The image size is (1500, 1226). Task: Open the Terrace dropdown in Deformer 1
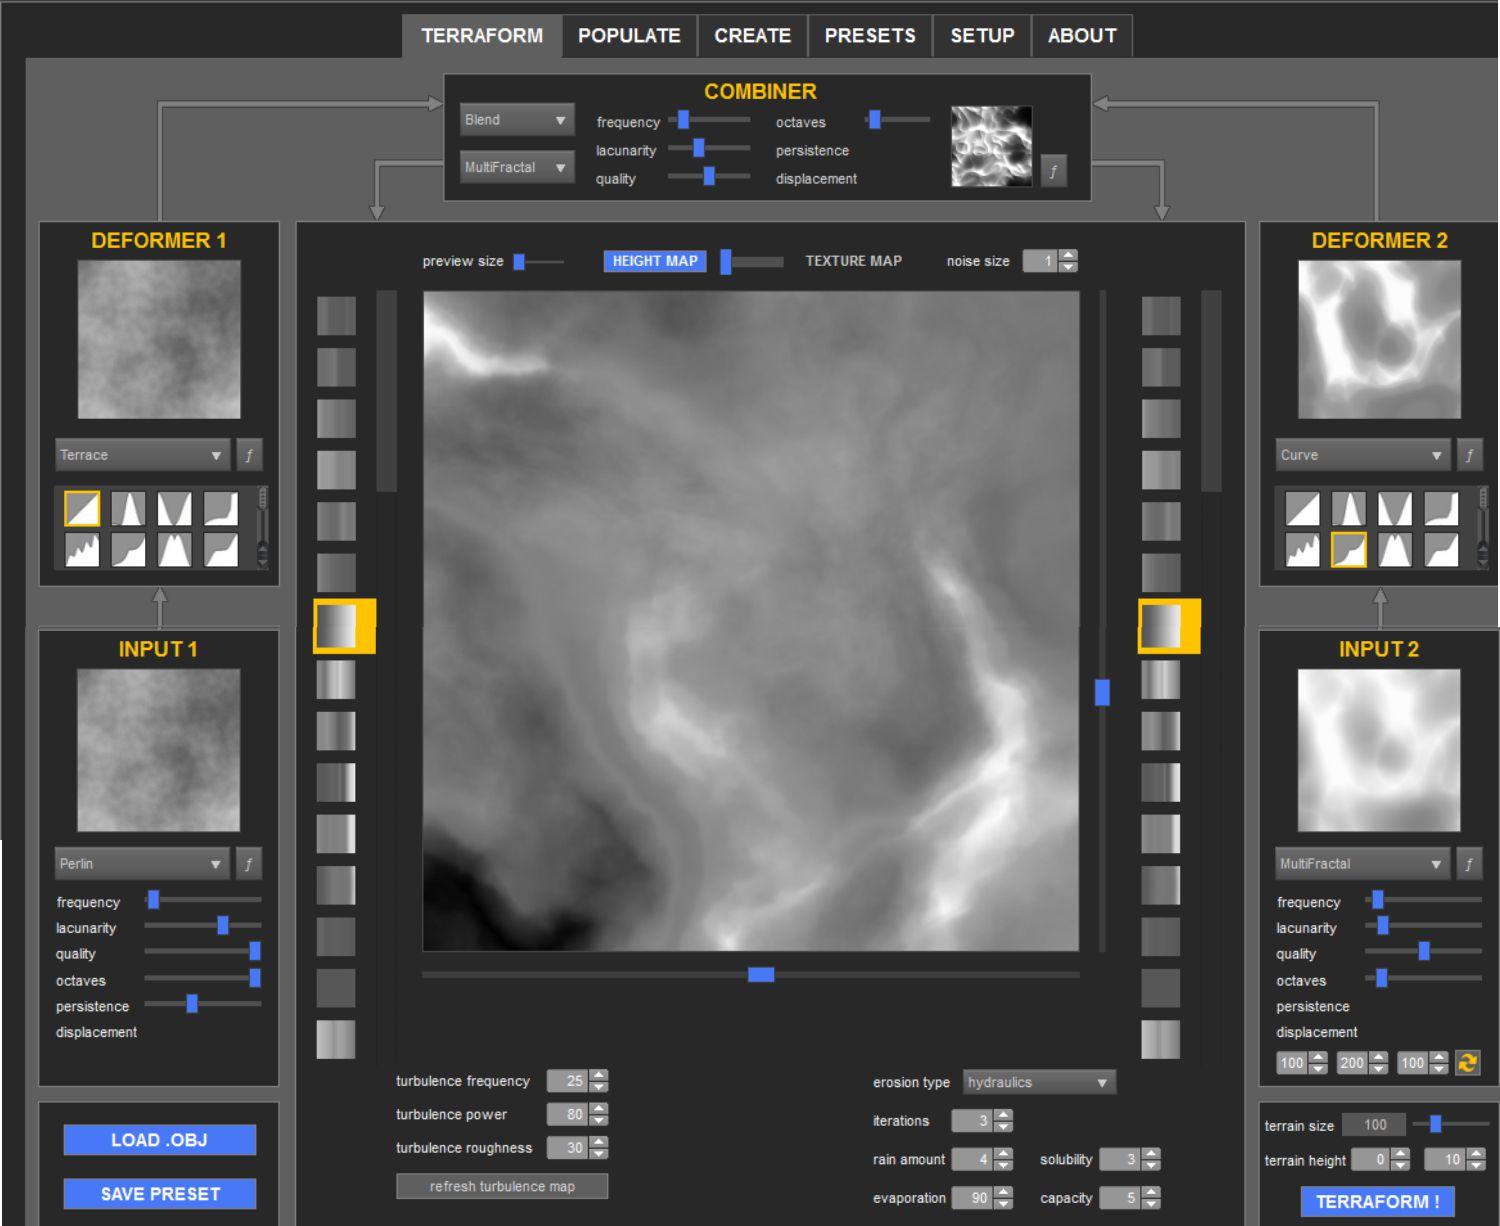click(x=142, y=455)
